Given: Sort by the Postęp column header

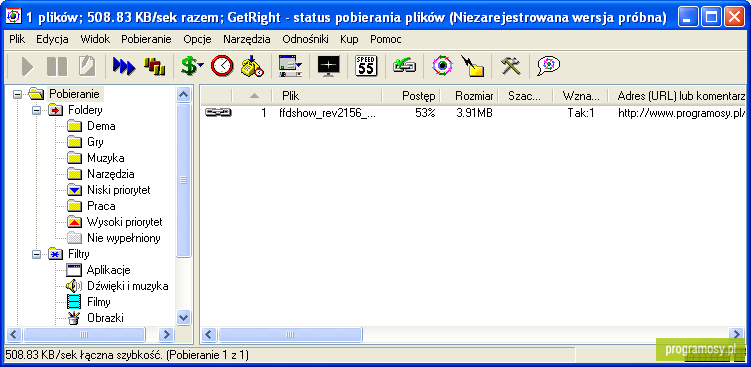Looking at the screenshot, I should click(x=411, y=96).
